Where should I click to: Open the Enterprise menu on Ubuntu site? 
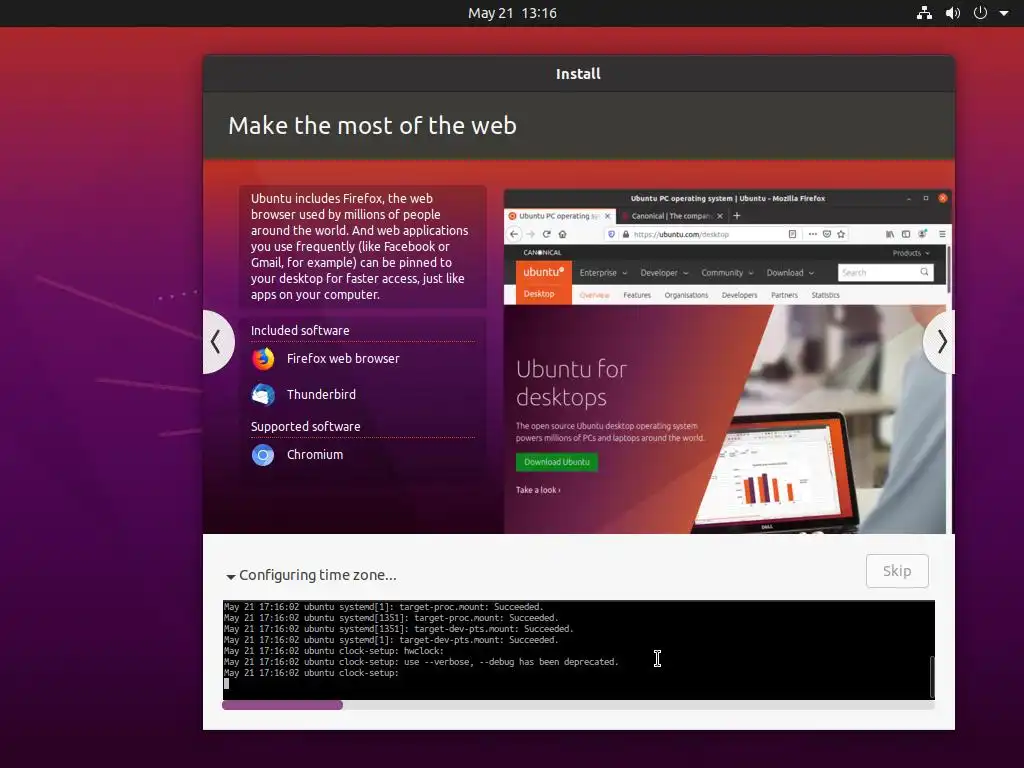(603, 273)
